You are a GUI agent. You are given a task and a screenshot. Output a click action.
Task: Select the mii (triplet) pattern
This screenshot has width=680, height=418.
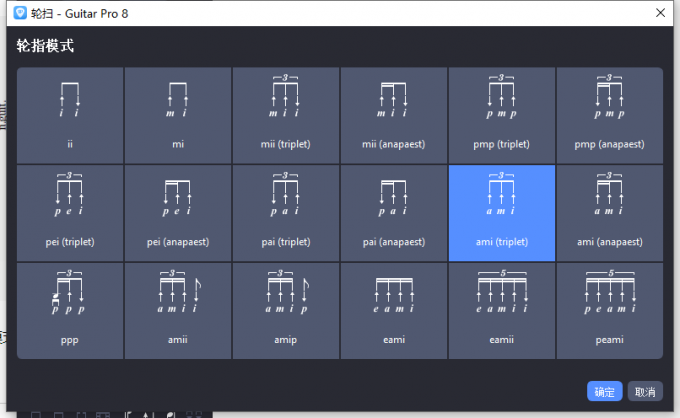tap(286, 115)
